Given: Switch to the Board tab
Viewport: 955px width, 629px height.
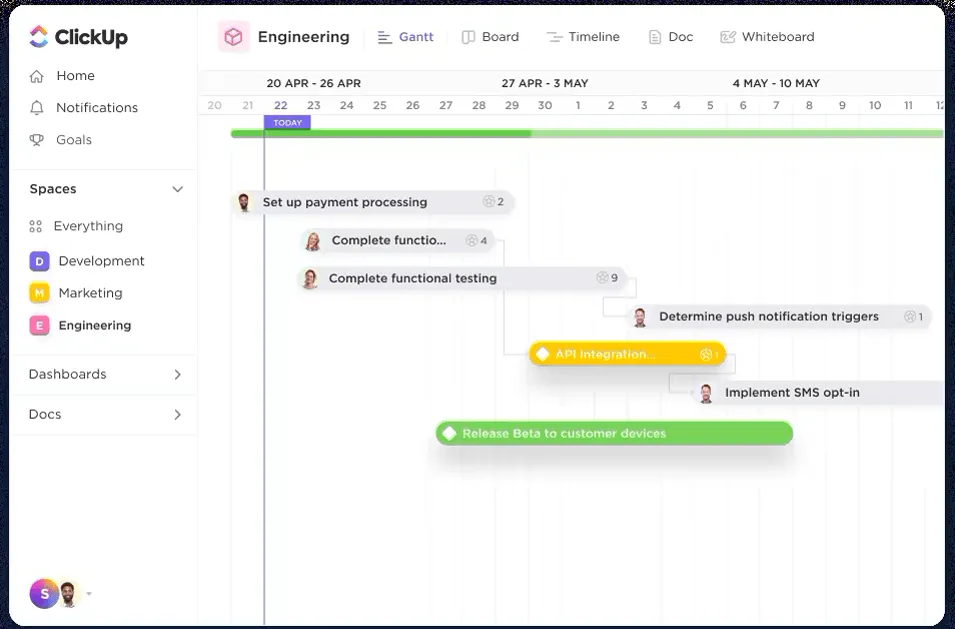Looking at the screenshot, I should click(490, 37).
